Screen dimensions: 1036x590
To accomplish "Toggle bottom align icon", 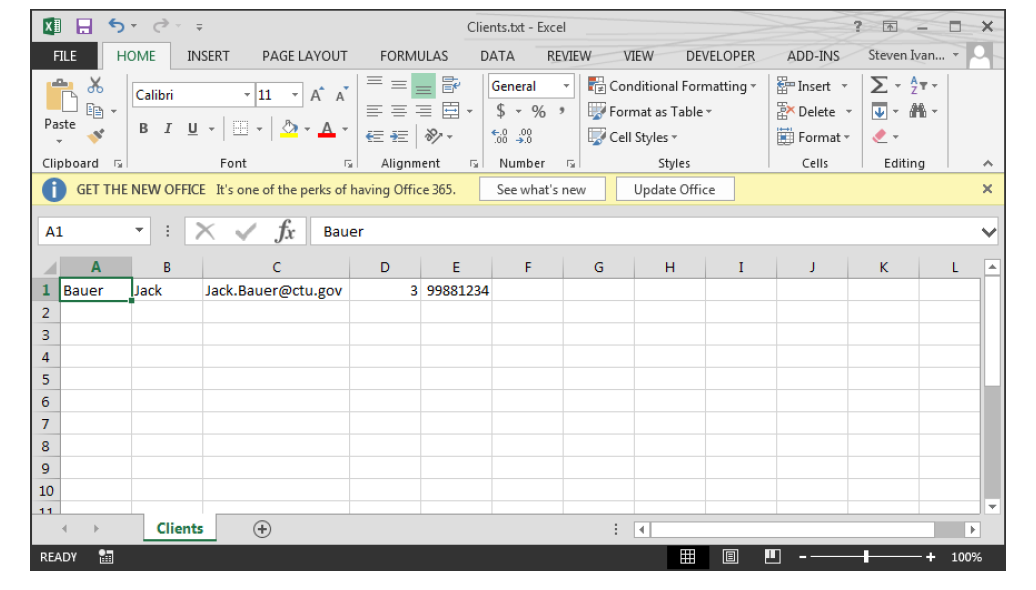I will click(424, 85).
